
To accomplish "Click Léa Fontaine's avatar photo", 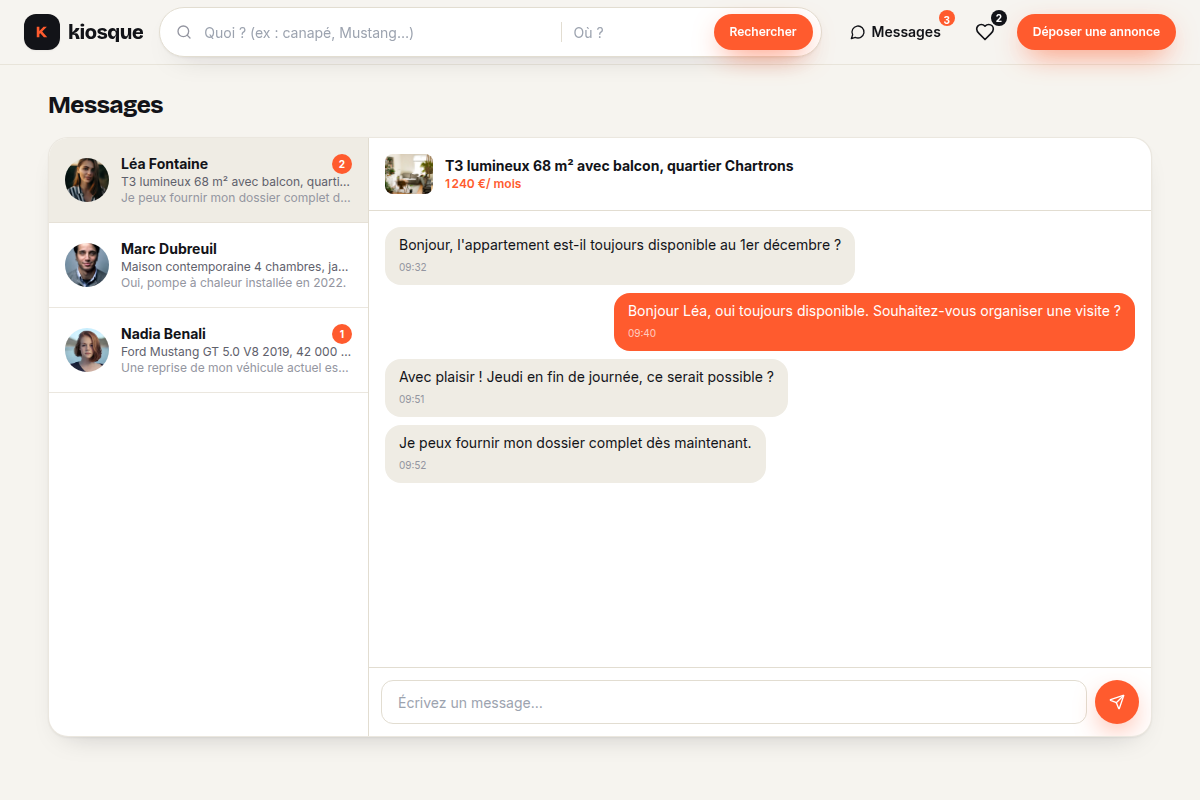I will [x=87, y=180].
